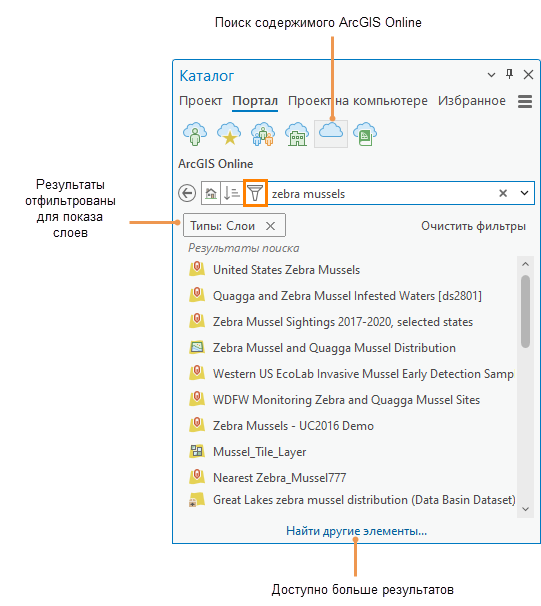The image size is (541, 606).
Task: Switch to the Проект tab
Action: pos(201,101)
